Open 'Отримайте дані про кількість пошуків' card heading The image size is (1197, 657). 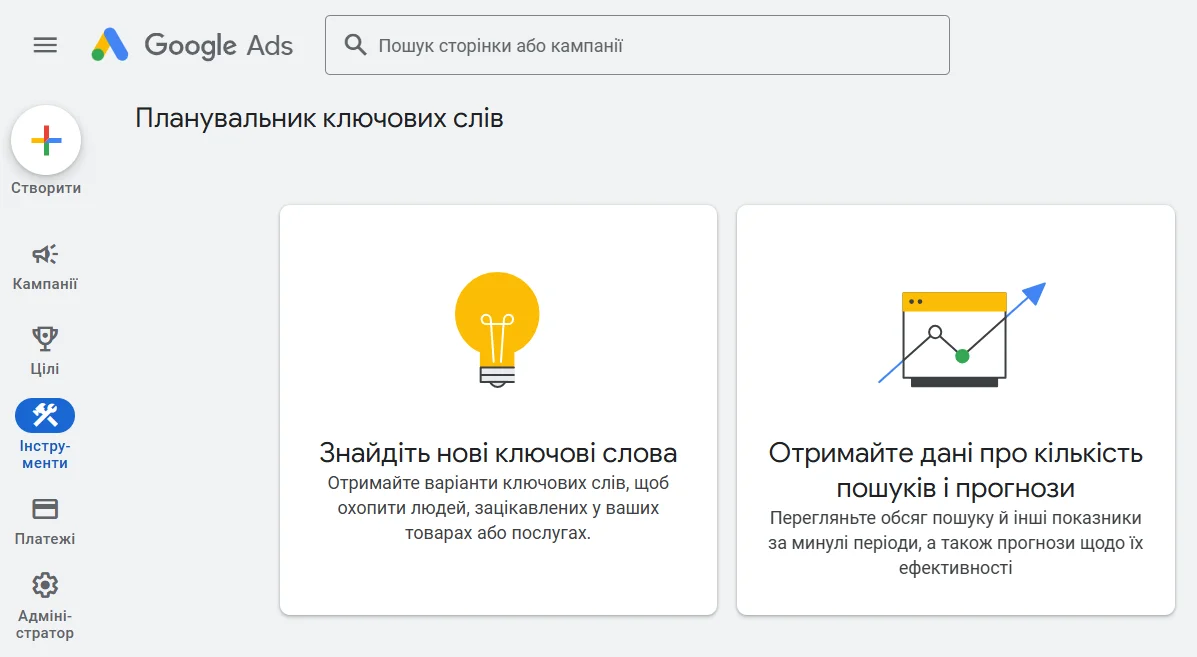955,470
